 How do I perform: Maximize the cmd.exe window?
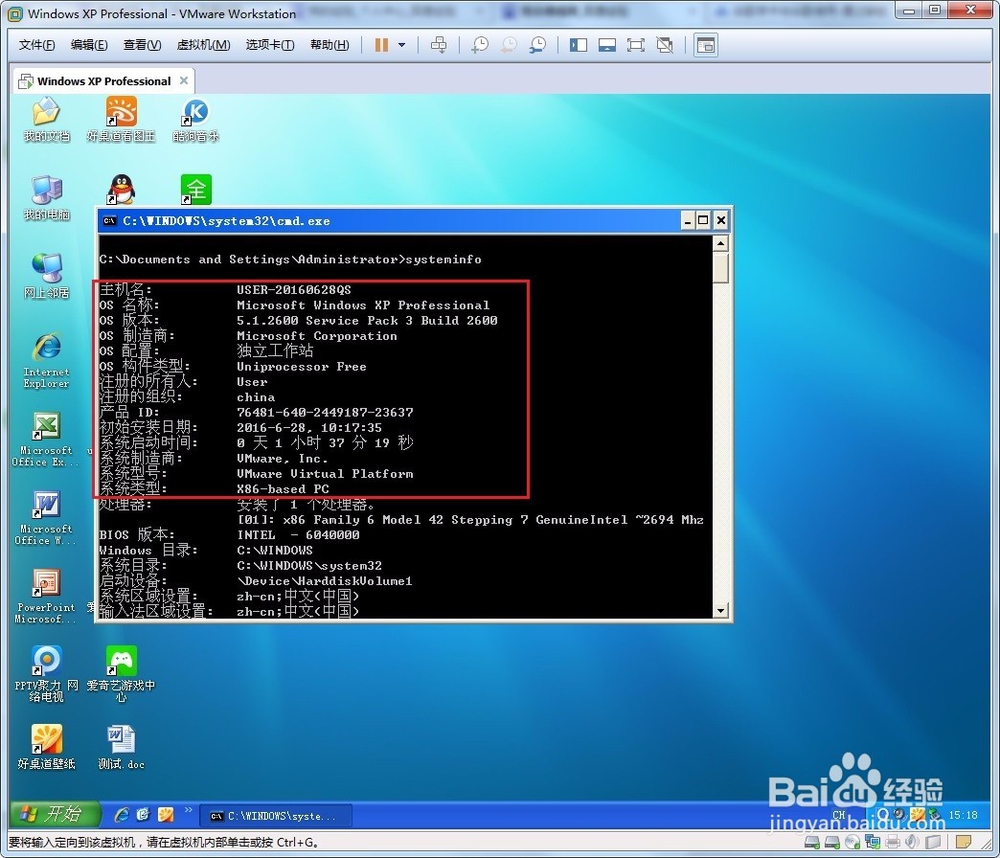click(703, 221)
